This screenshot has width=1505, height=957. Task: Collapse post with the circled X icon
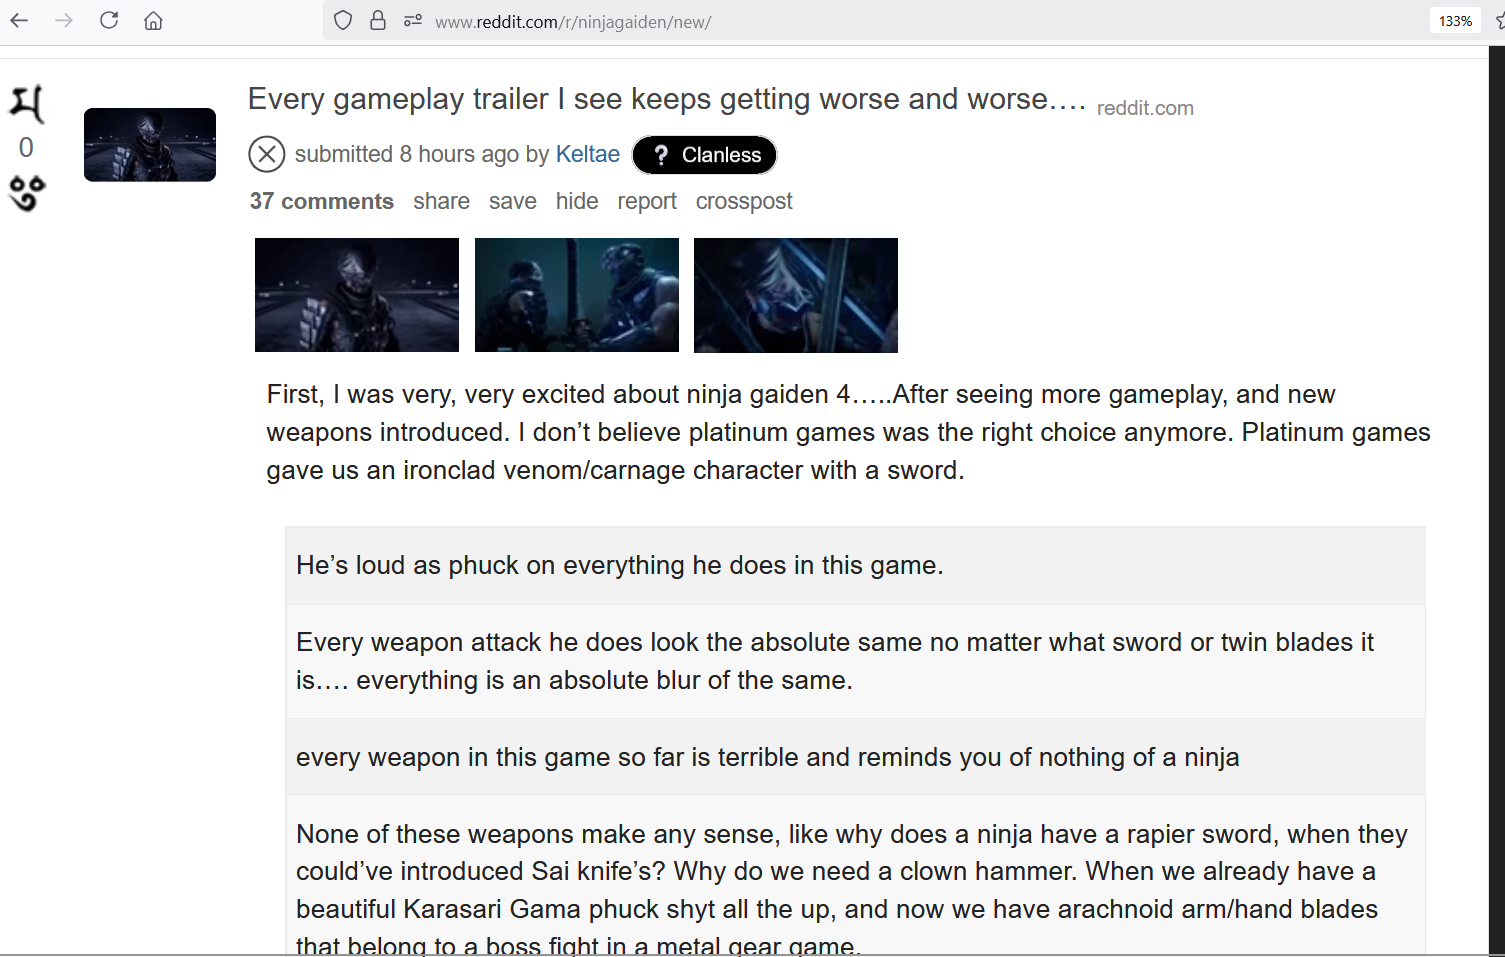267,155
